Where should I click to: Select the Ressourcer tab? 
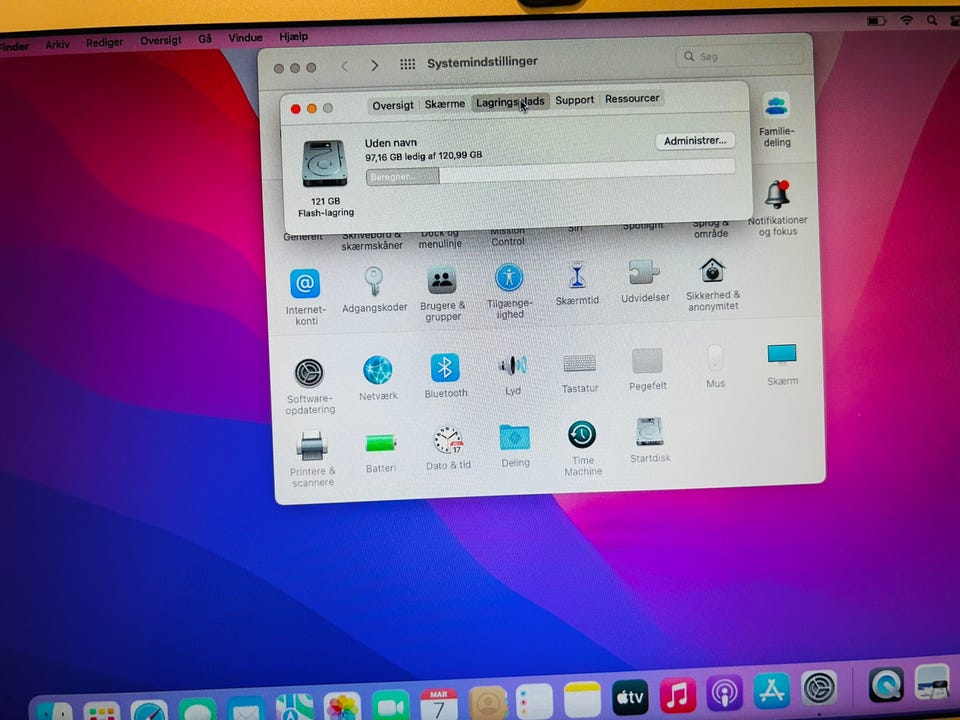[632, 98]
